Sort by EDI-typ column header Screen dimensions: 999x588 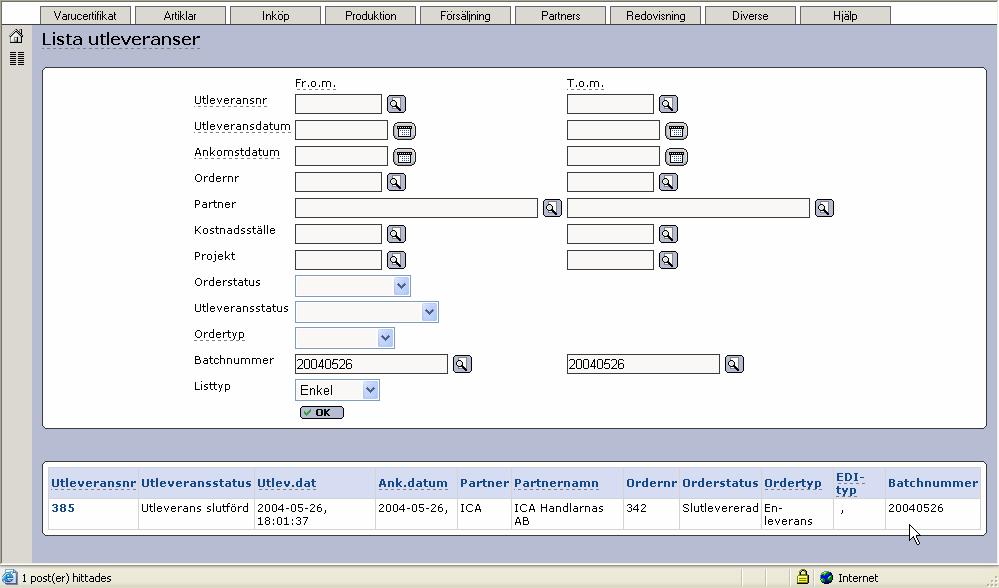click(850, 484)
